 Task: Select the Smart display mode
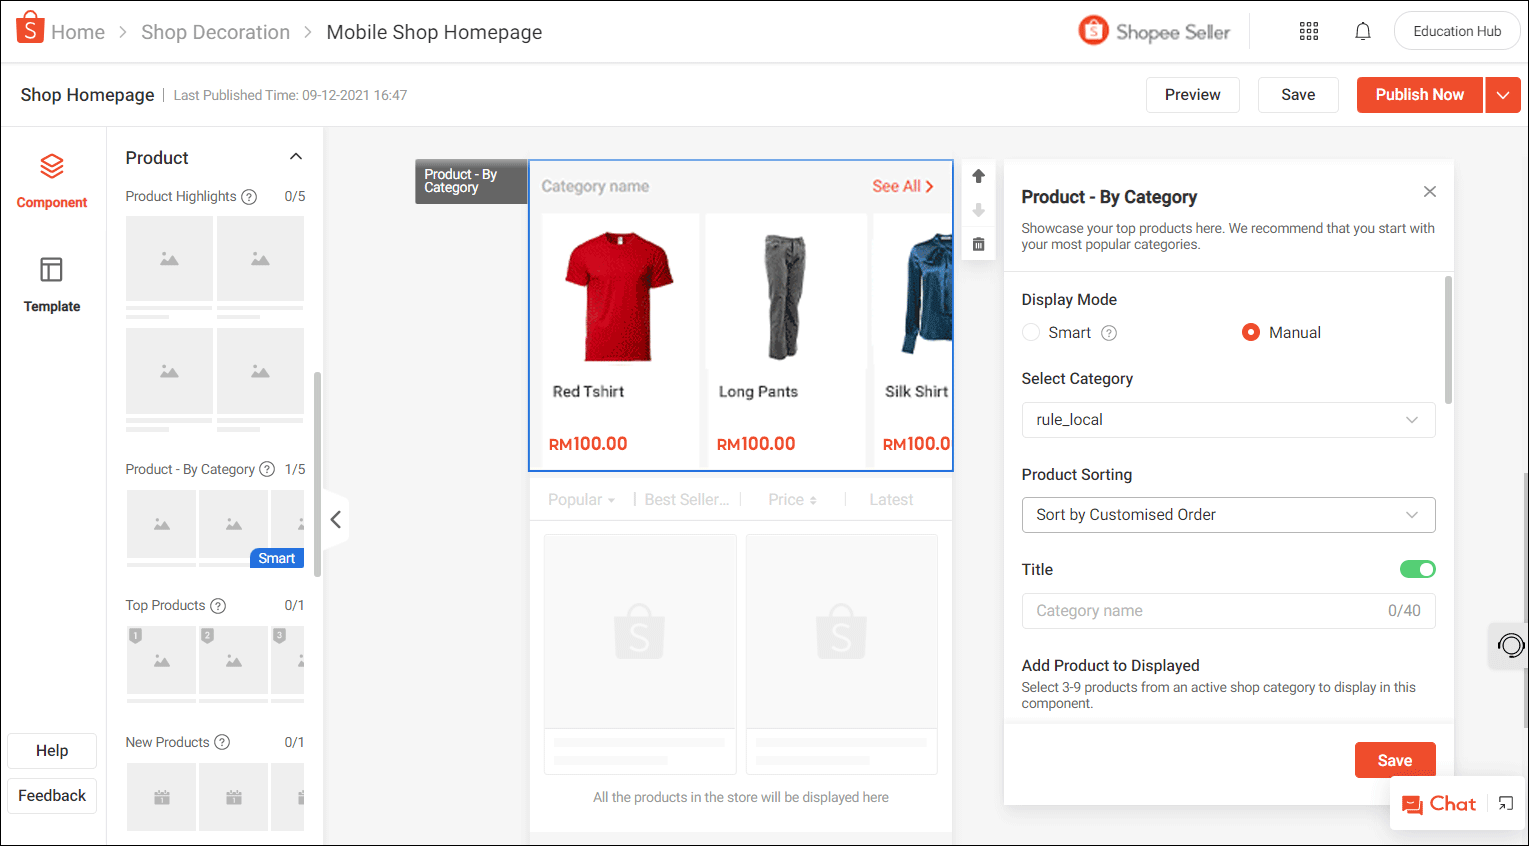point(1031,332)
